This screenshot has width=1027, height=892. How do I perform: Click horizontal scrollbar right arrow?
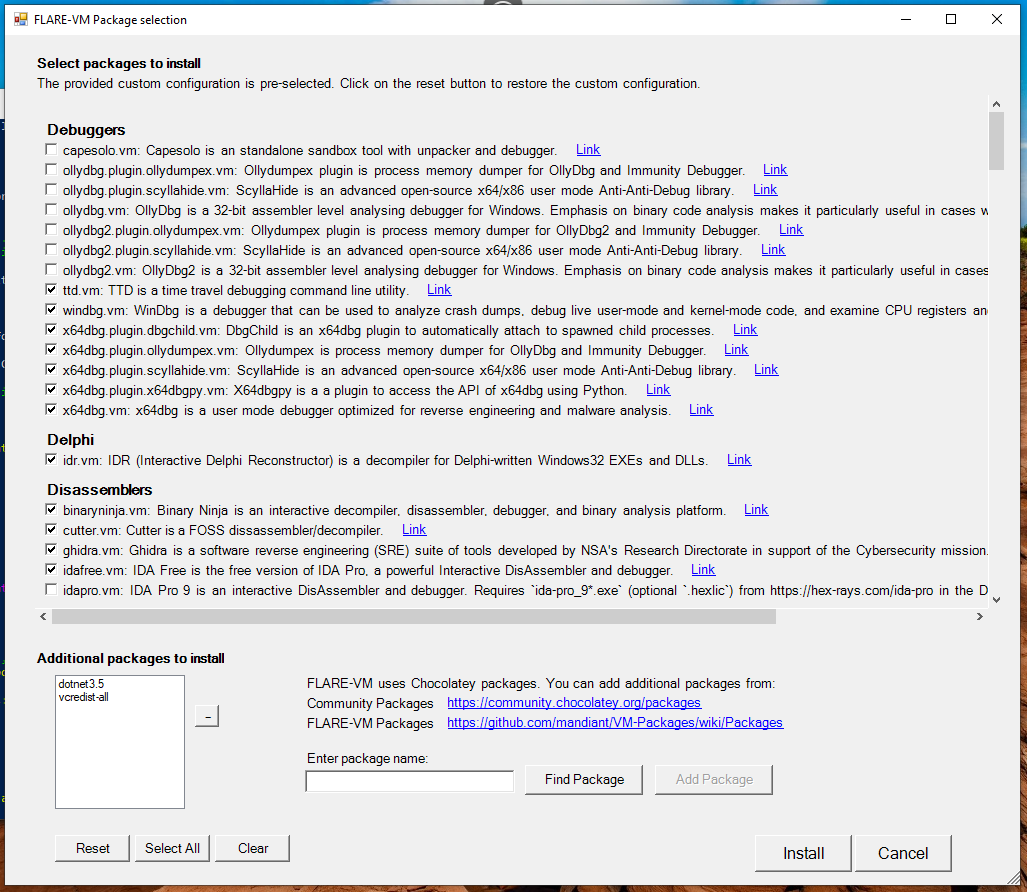(x=979, y=617)
